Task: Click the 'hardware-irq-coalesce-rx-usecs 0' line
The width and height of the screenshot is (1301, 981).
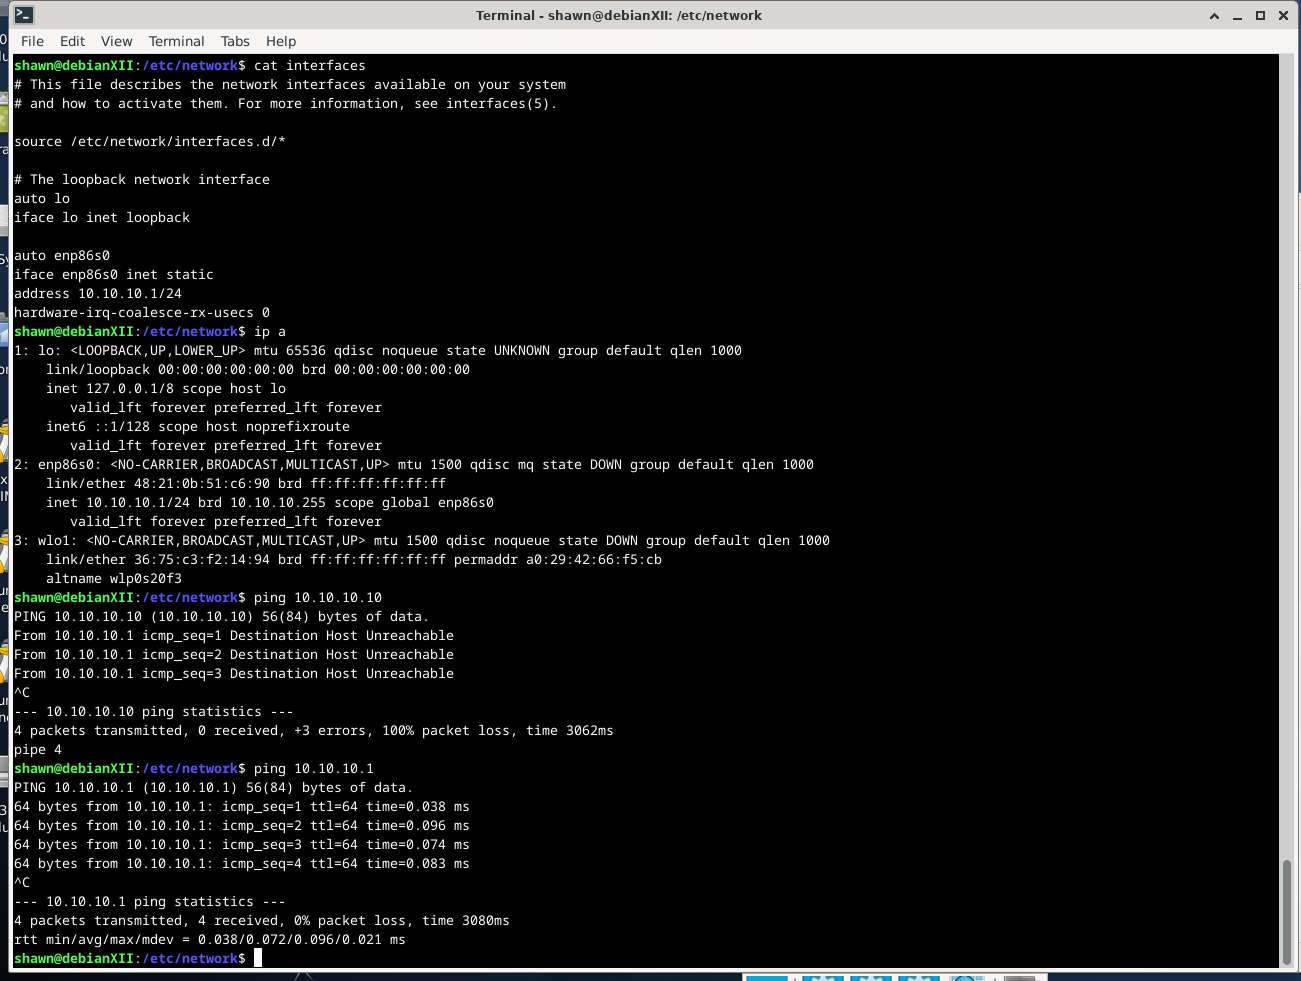Action: click(x=142, y=313)
